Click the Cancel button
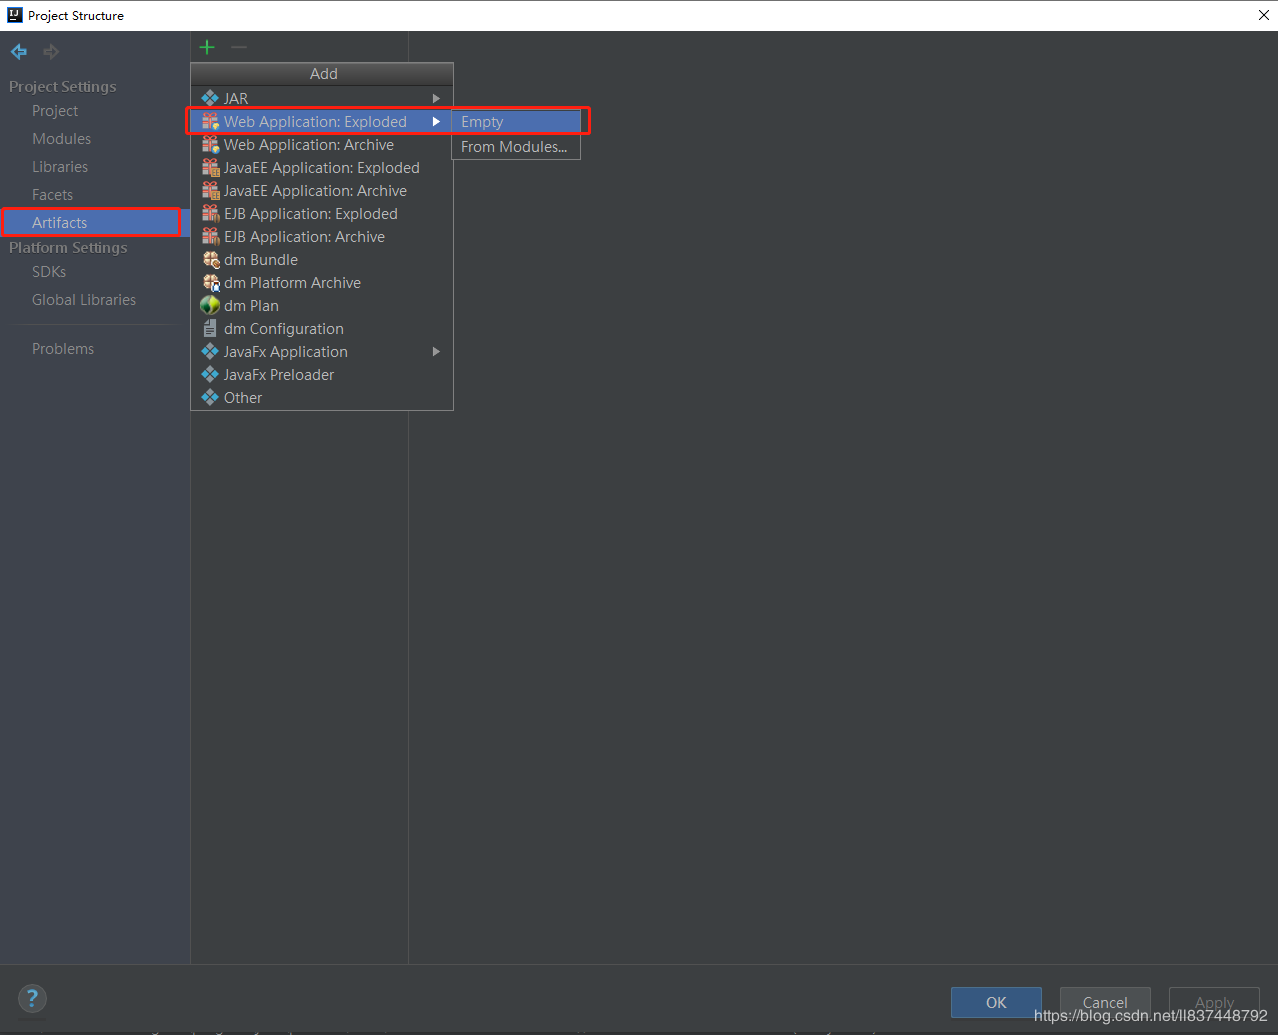Image resolution: width=1278 pixels, height=1035 pixels. coord(1105,1002)
